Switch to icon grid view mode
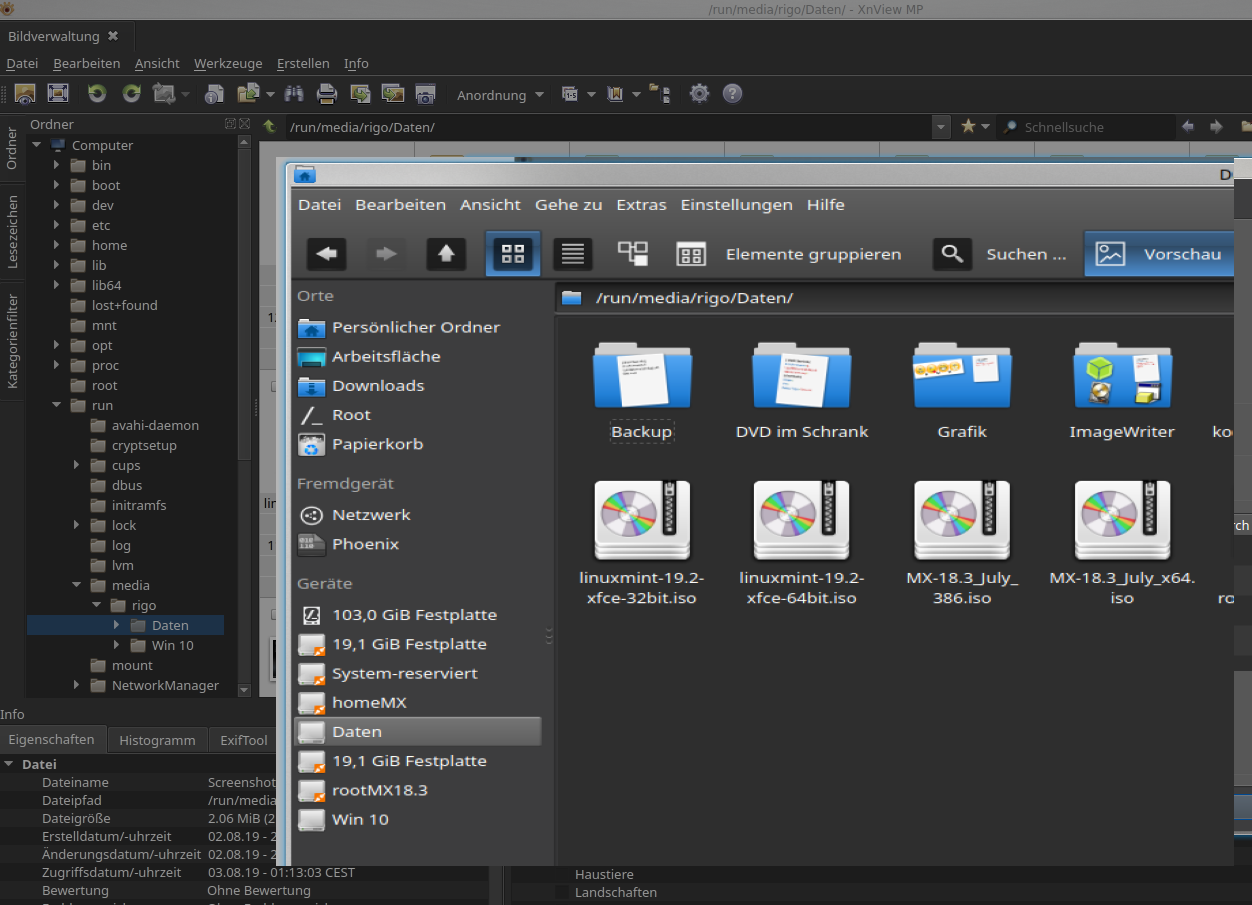Image resolution: width=1252 pixels, height=905 pixels. tap(513, 254)
